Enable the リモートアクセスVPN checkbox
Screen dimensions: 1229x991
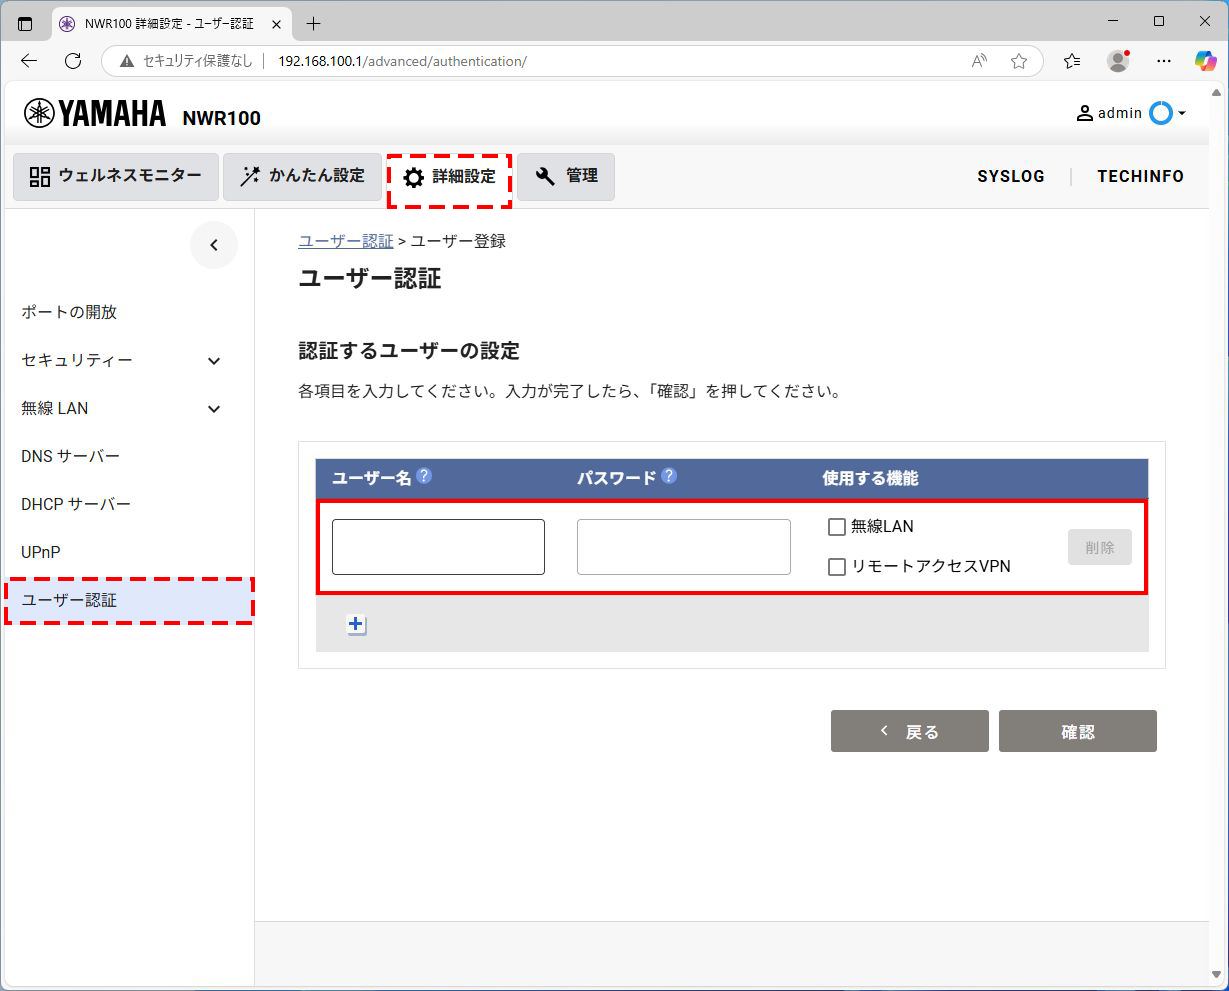pos(836,566)
